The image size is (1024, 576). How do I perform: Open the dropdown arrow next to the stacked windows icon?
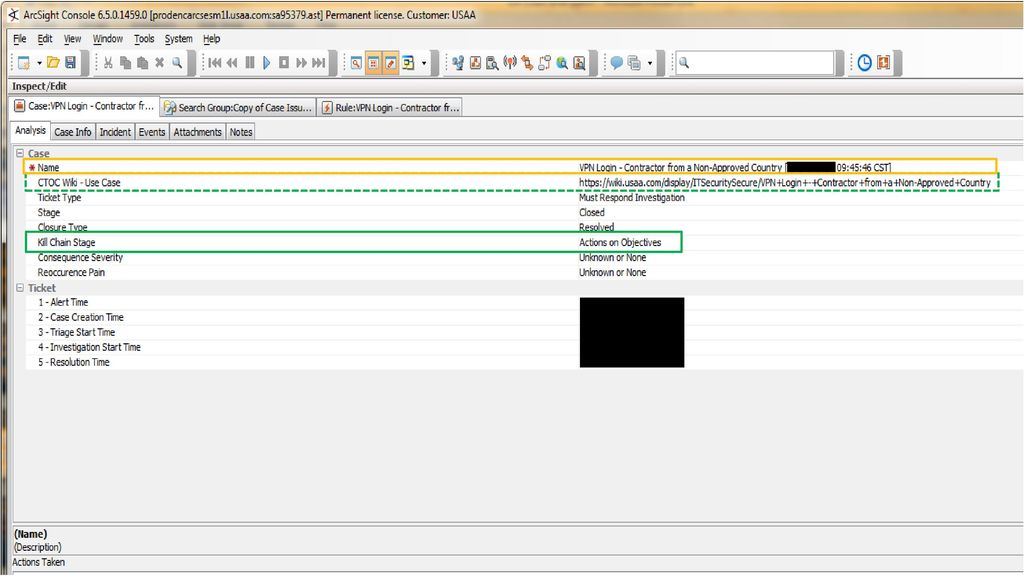(x=650, y=63)
